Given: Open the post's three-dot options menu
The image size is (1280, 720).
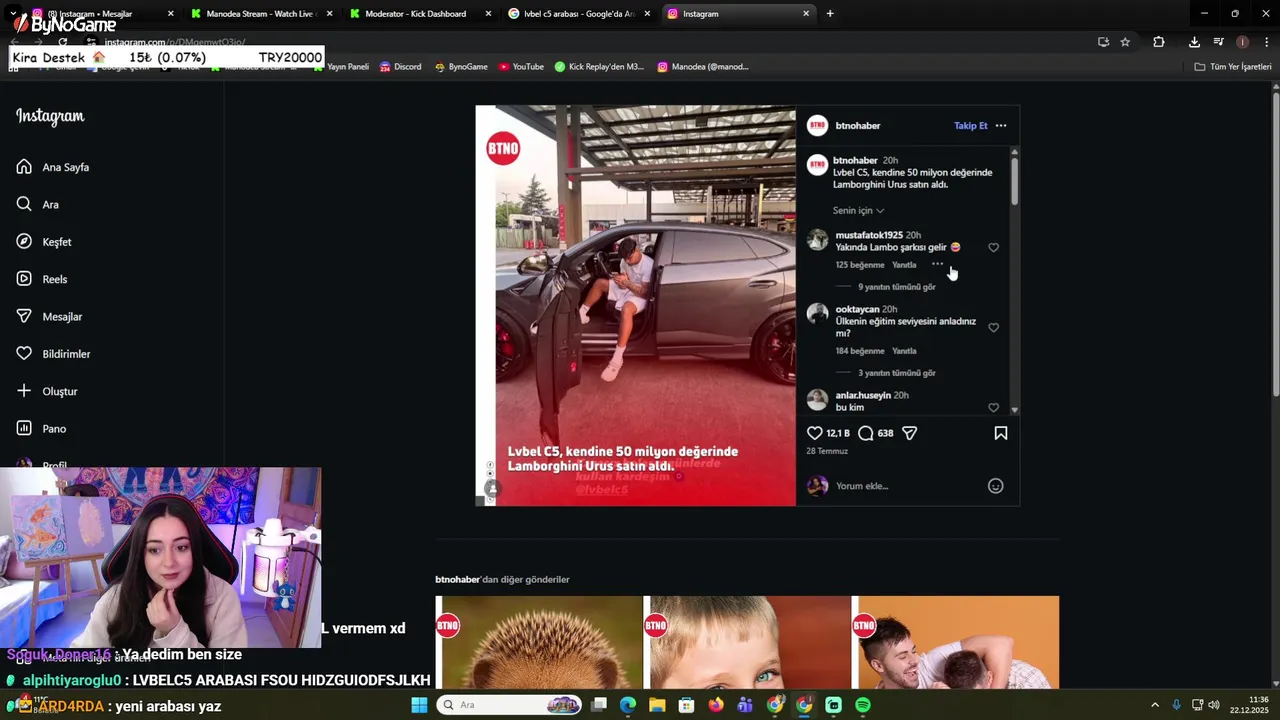Looking at the screenshot, I should pyautogui.click(x=1001, y=126).
